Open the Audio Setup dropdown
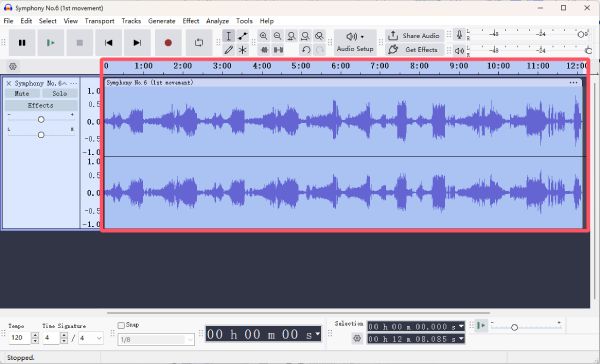The image size is (600, 364). (355, 42)
